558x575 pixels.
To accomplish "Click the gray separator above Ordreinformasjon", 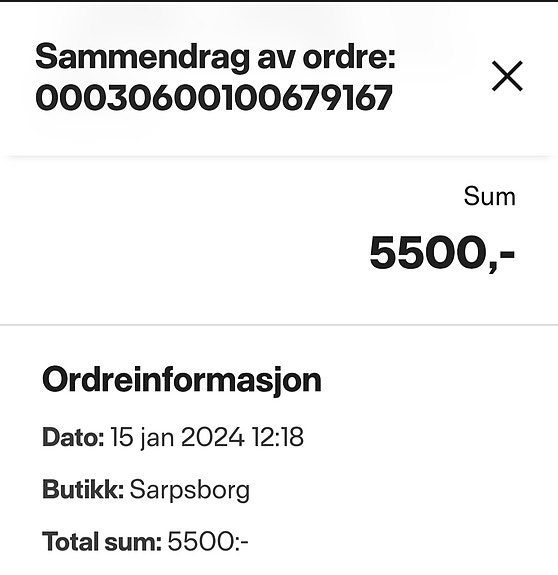I will (279, 325).
